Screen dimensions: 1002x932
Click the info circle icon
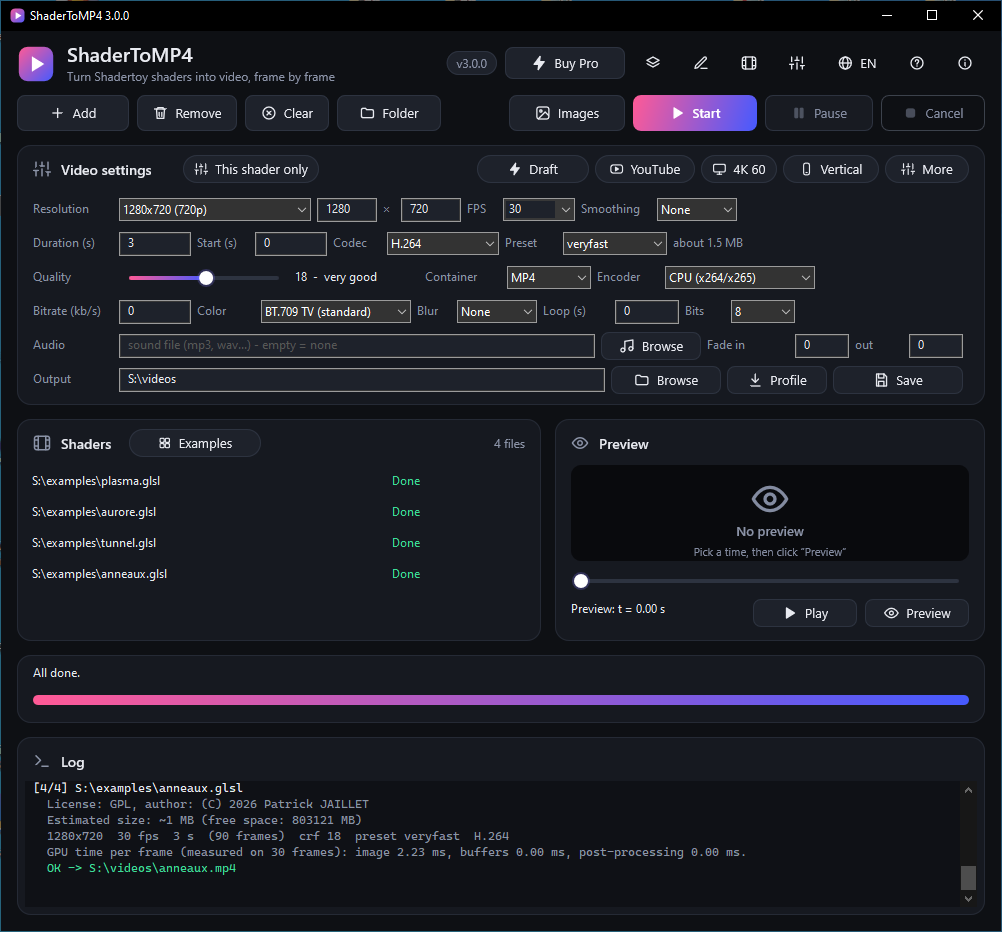pos(965,63)
